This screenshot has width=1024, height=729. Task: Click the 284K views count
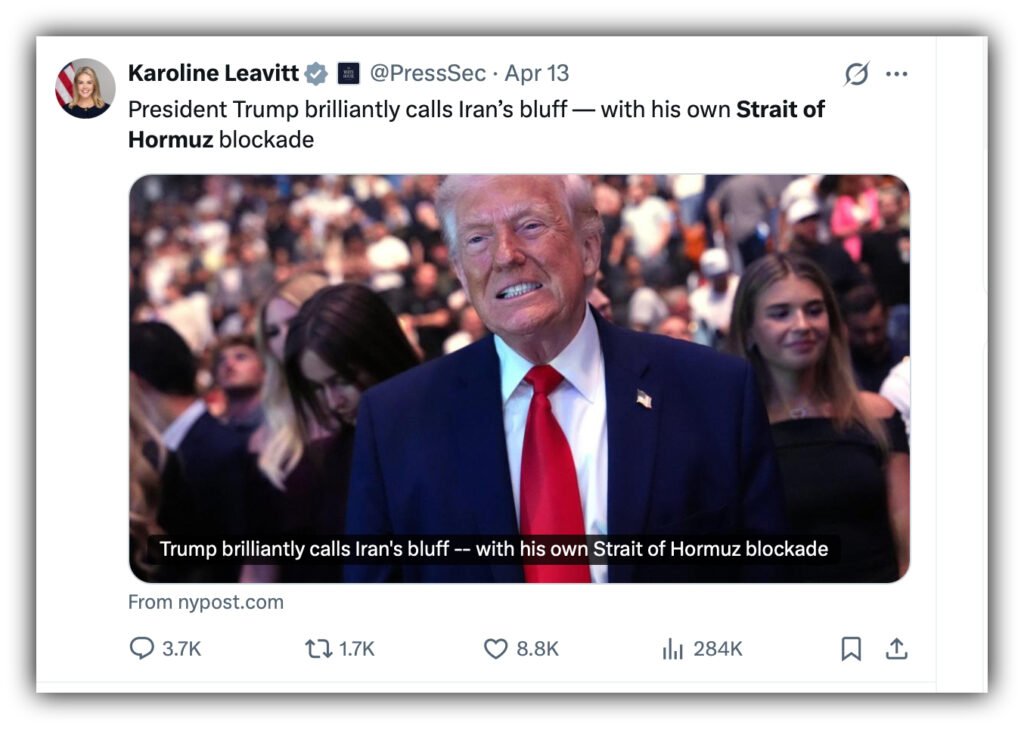[717, 649]
